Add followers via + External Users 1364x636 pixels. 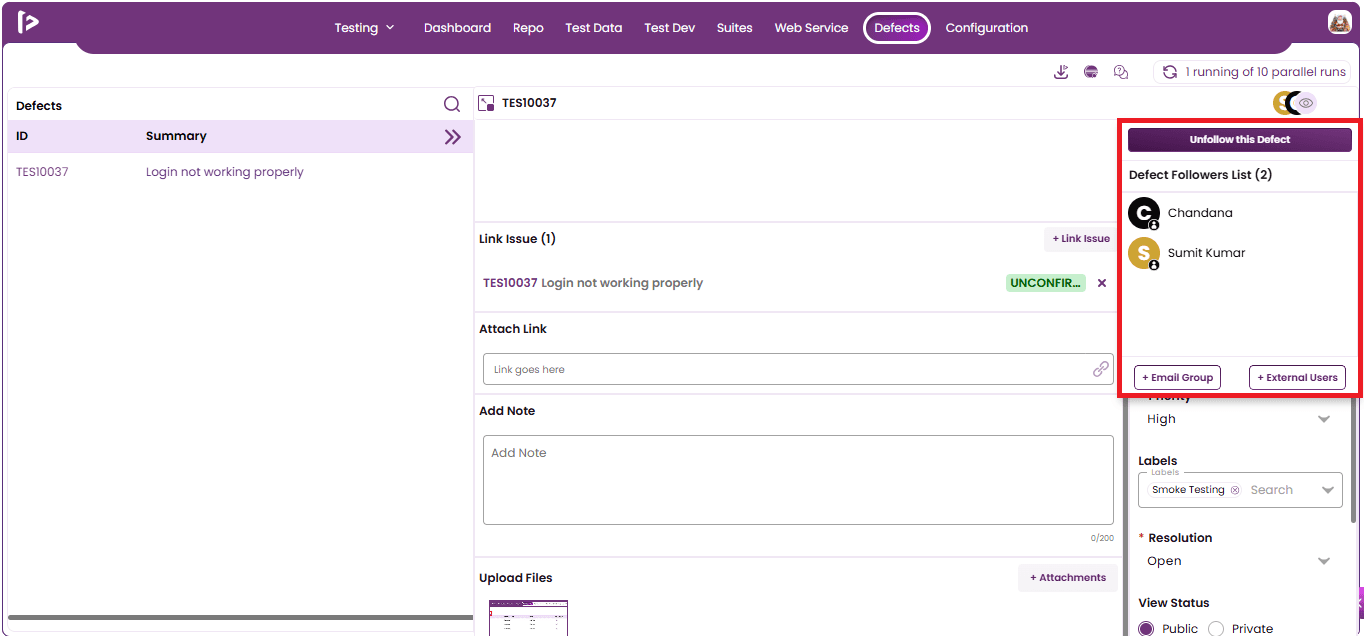coord(1297,378)
